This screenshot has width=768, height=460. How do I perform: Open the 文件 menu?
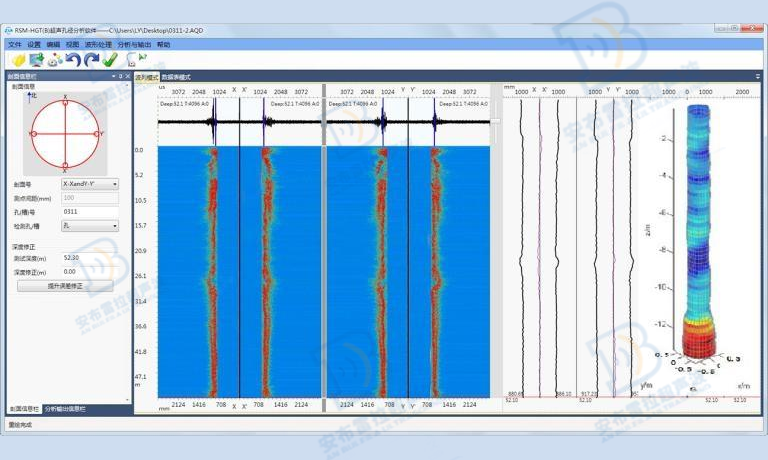pos(15,45)
